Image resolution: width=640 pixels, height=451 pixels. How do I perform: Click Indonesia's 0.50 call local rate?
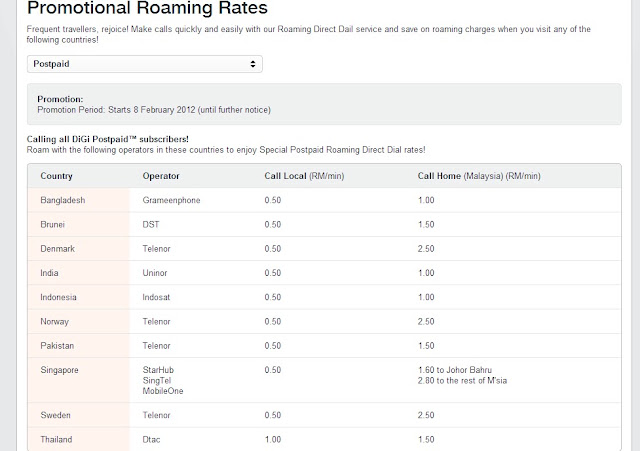273,297
